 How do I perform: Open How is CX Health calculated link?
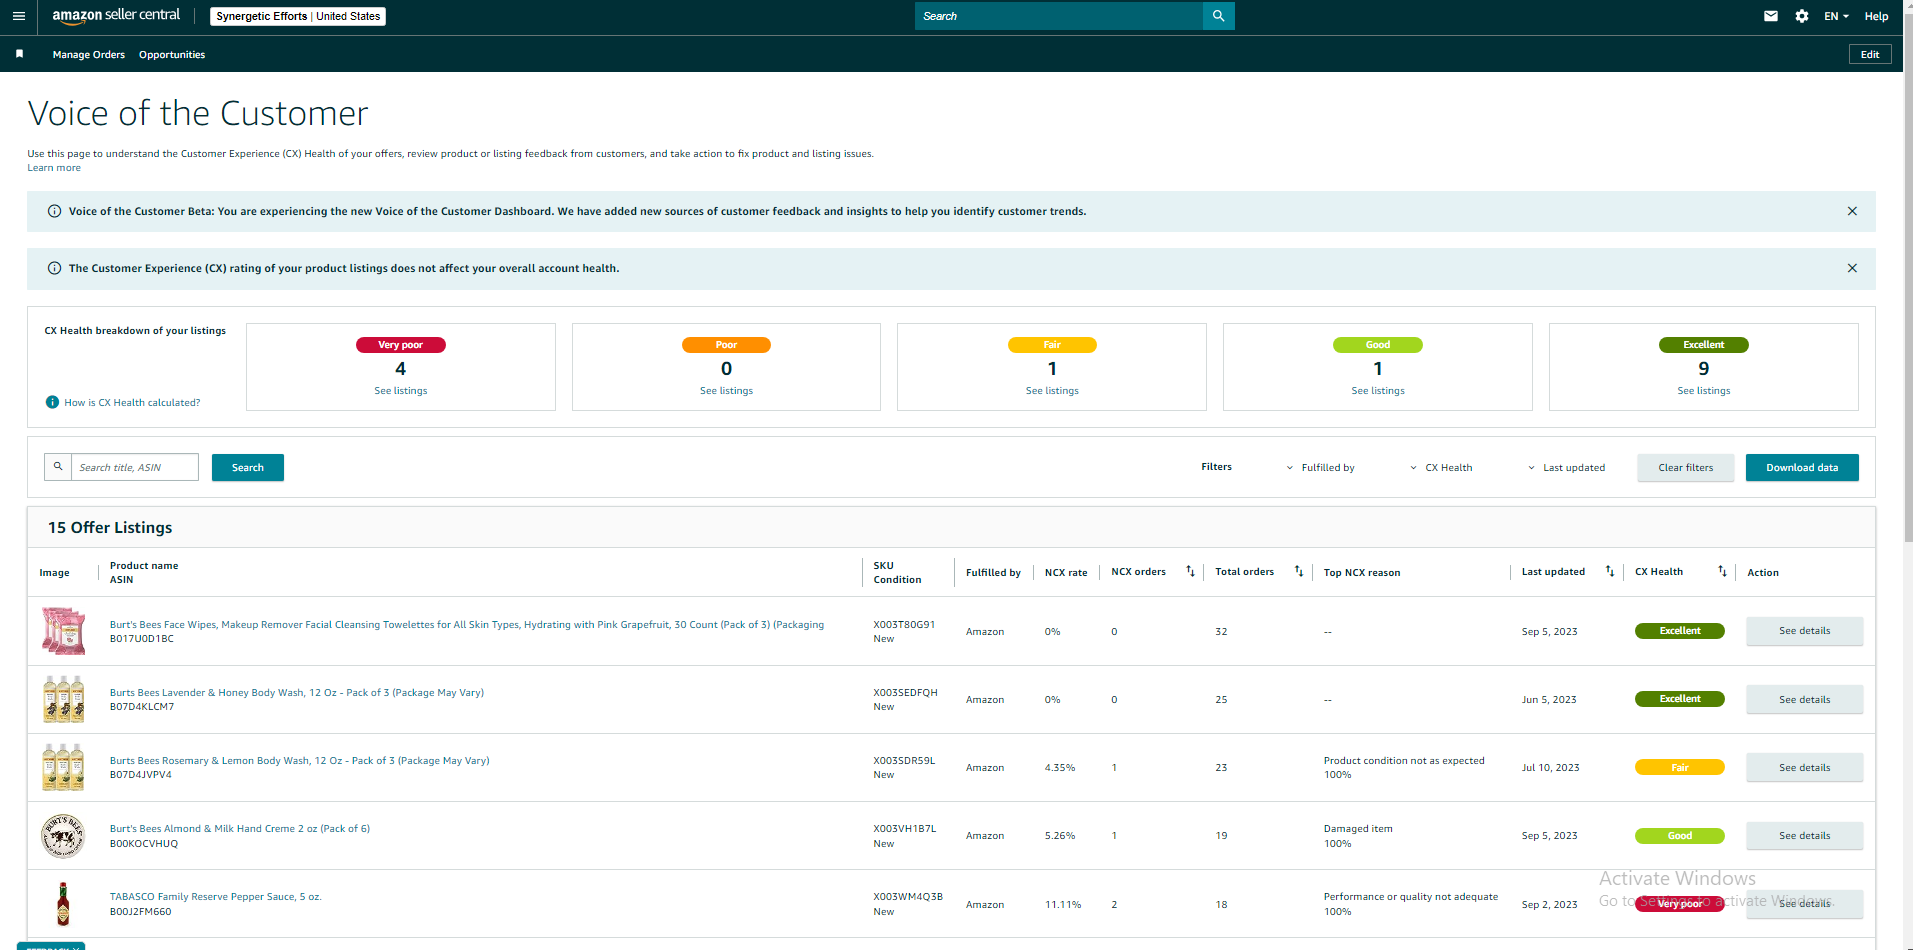(132, 402)
